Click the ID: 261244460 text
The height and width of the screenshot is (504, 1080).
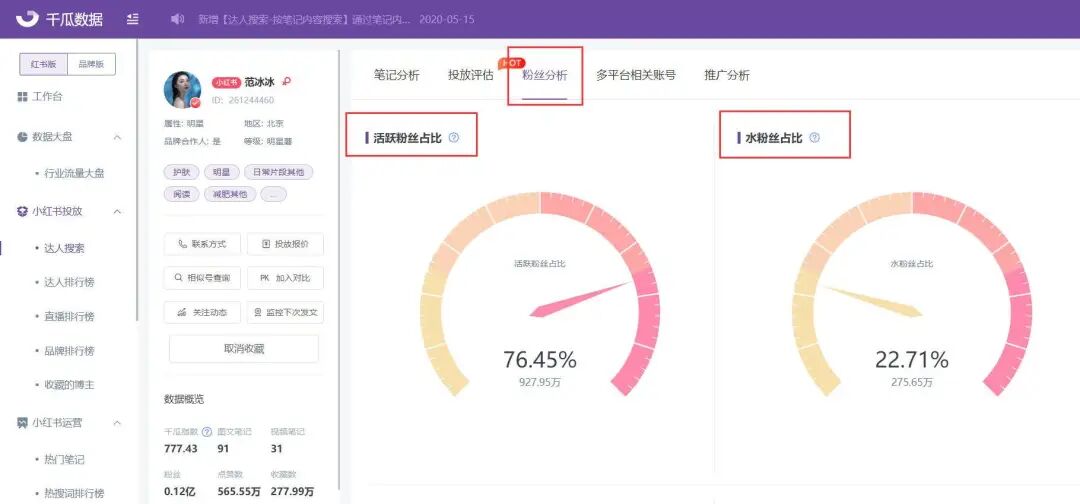click(242, 100)
